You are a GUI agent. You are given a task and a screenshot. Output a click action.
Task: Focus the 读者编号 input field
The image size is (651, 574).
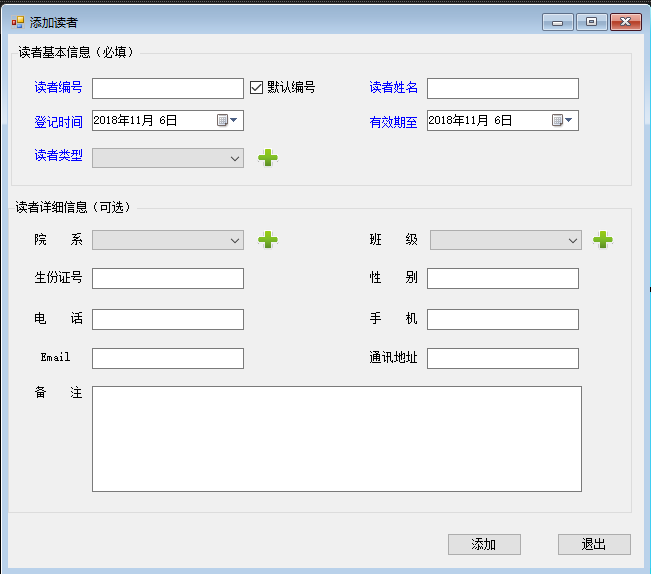[168, 88]
